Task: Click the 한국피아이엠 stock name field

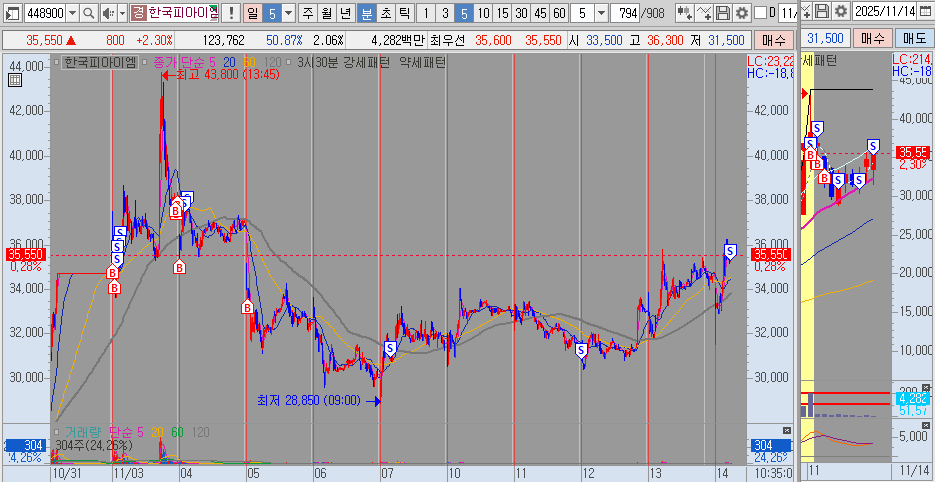Action: point(183,13)
